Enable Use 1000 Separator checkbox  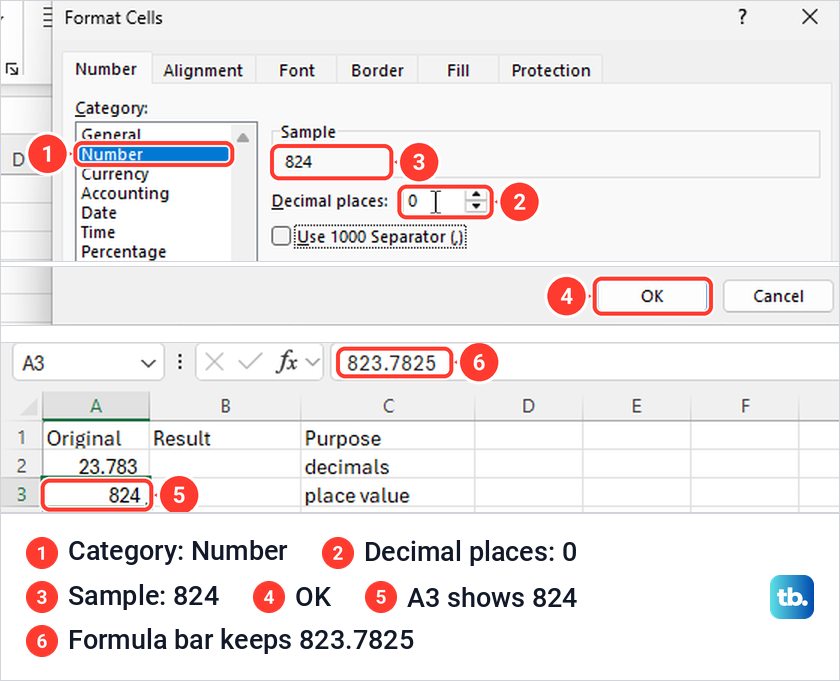(x=281, y=236)
